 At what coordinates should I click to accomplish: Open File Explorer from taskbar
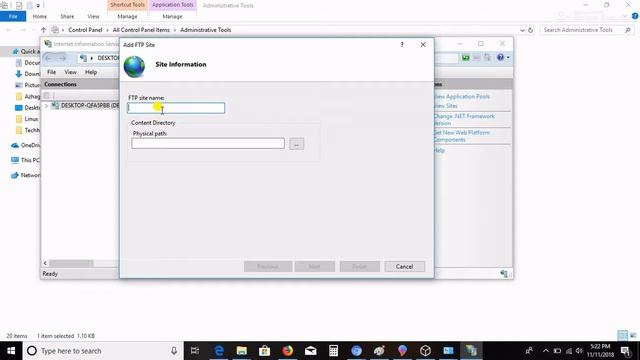click(x=242, y=351)
